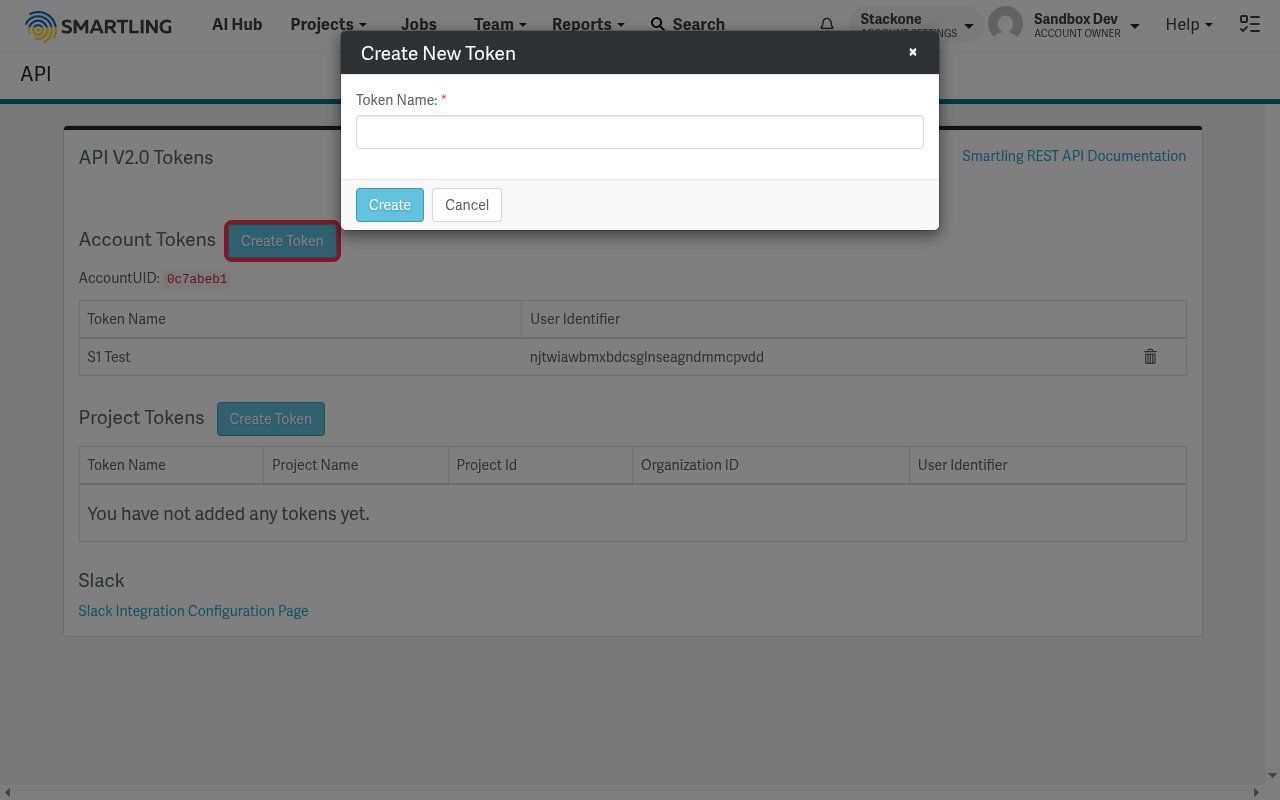1280x800 pixels.
Task: Open Slack Integration Configuration Page link
Action: pos(193,611)
